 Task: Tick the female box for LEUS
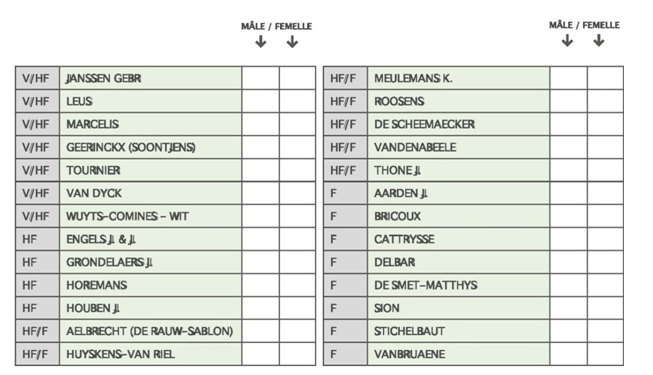[x=297, y=101]
